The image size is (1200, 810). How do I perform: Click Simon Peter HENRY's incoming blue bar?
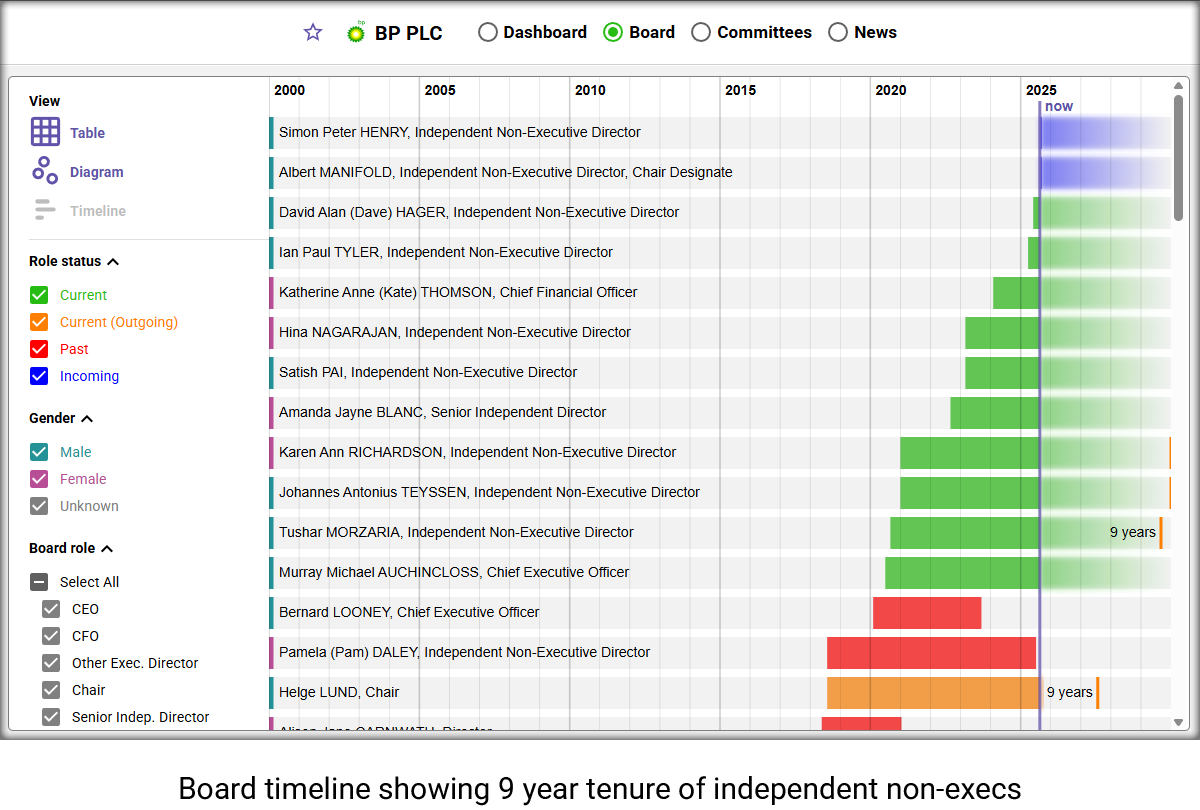pyautogui.click(x=1104, y=132)
